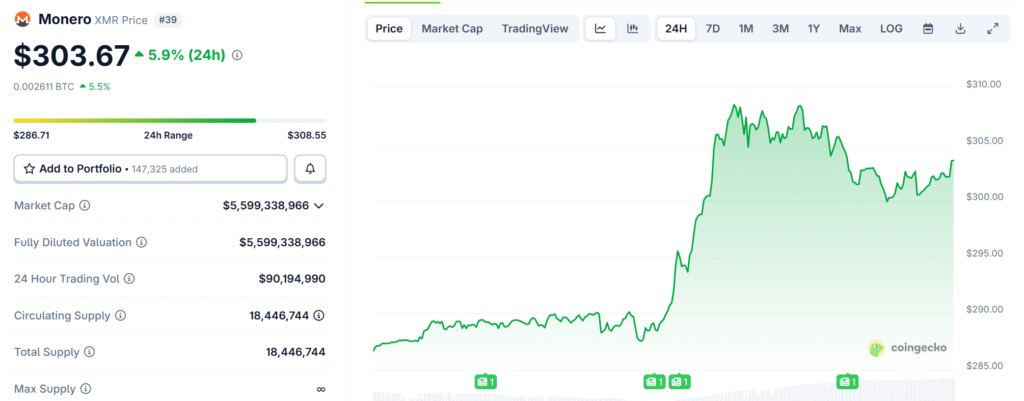
Task: Select the 1Y time range
Action: click(814, 29)
